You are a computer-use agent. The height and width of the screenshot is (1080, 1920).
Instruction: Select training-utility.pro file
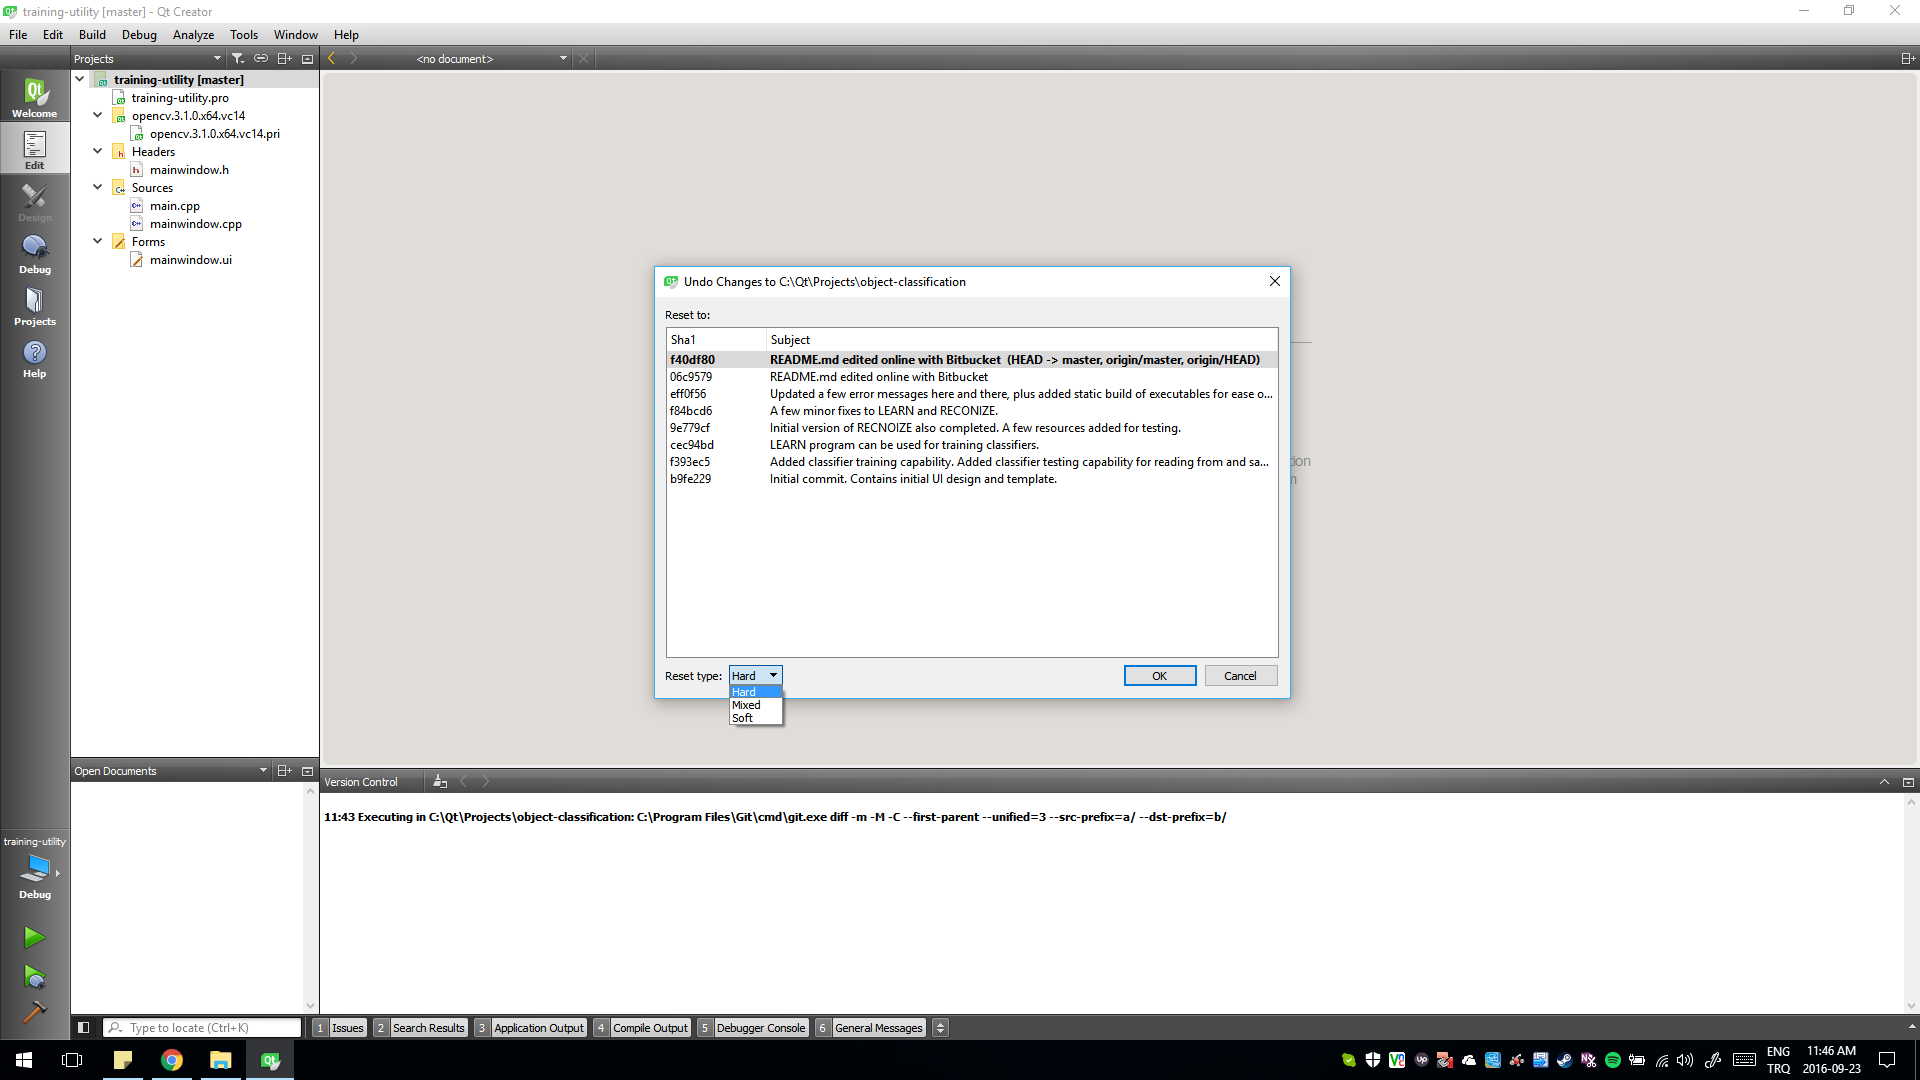[180, 98]
